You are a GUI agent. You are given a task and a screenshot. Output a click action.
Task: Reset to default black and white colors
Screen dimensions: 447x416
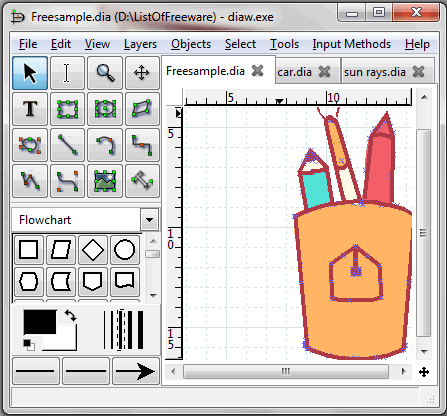click(29, 345)
